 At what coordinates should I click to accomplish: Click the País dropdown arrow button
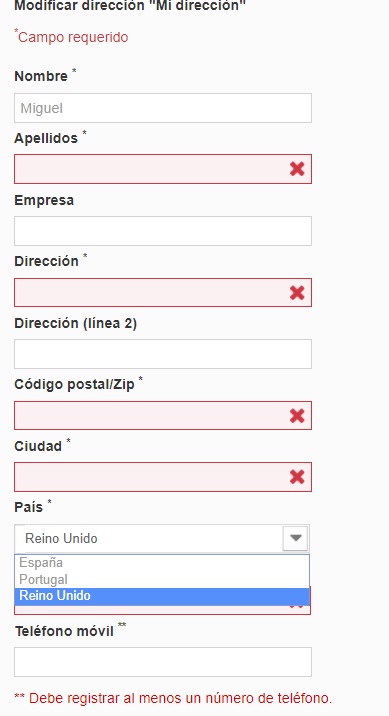click(295, 538)
